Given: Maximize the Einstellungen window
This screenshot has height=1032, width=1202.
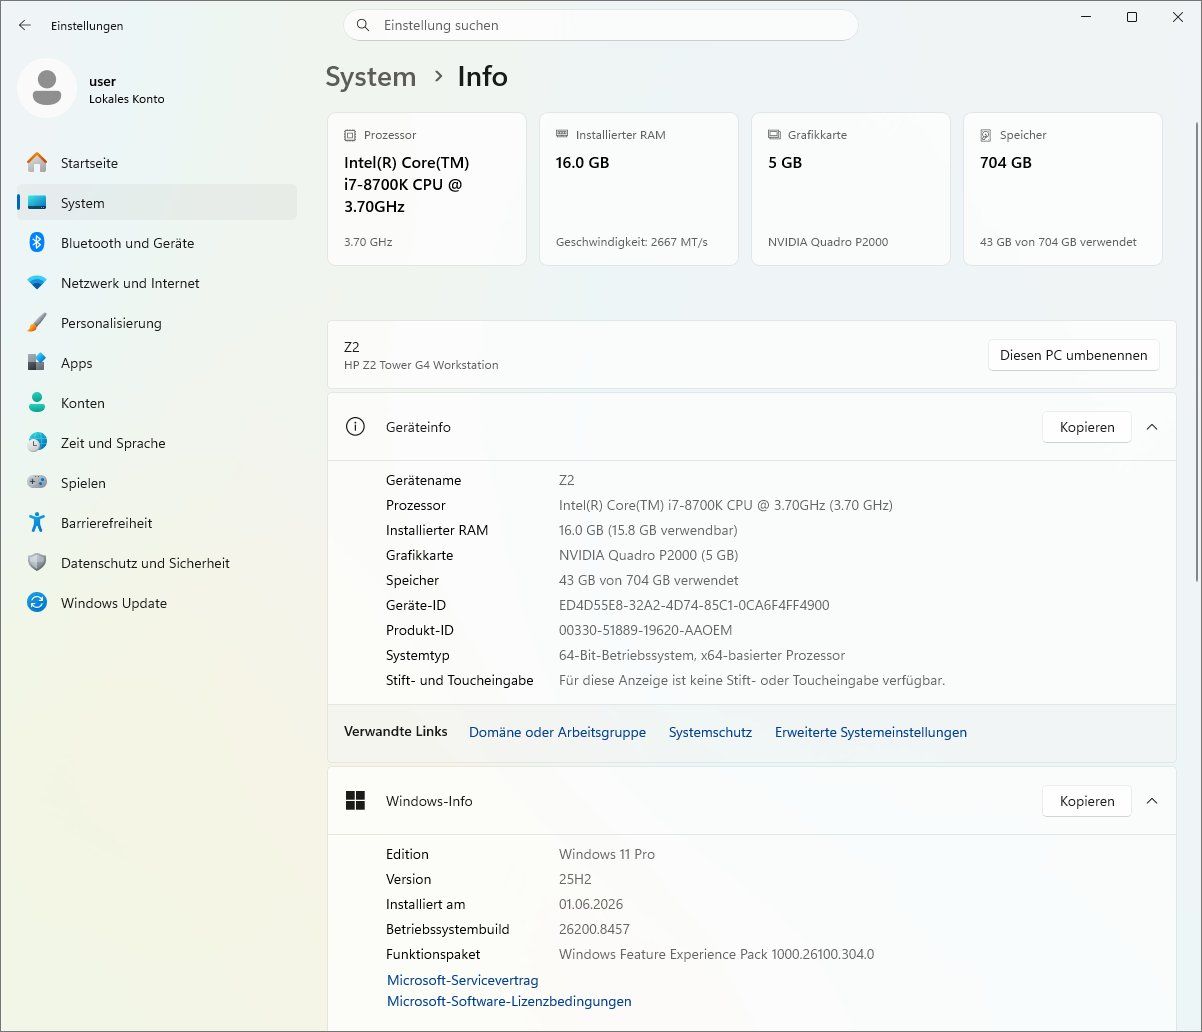Looking at the screenshot, I should [1132, 17].
